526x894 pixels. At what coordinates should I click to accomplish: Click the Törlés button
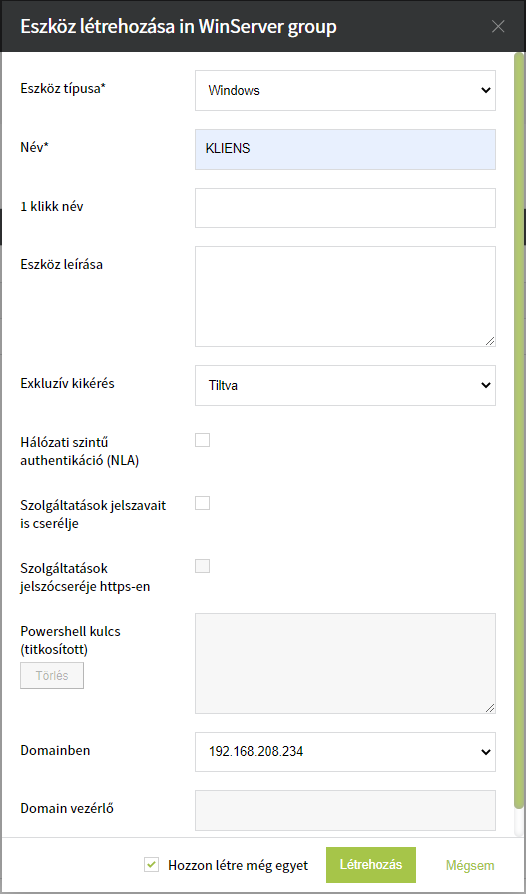coord(52,676)
